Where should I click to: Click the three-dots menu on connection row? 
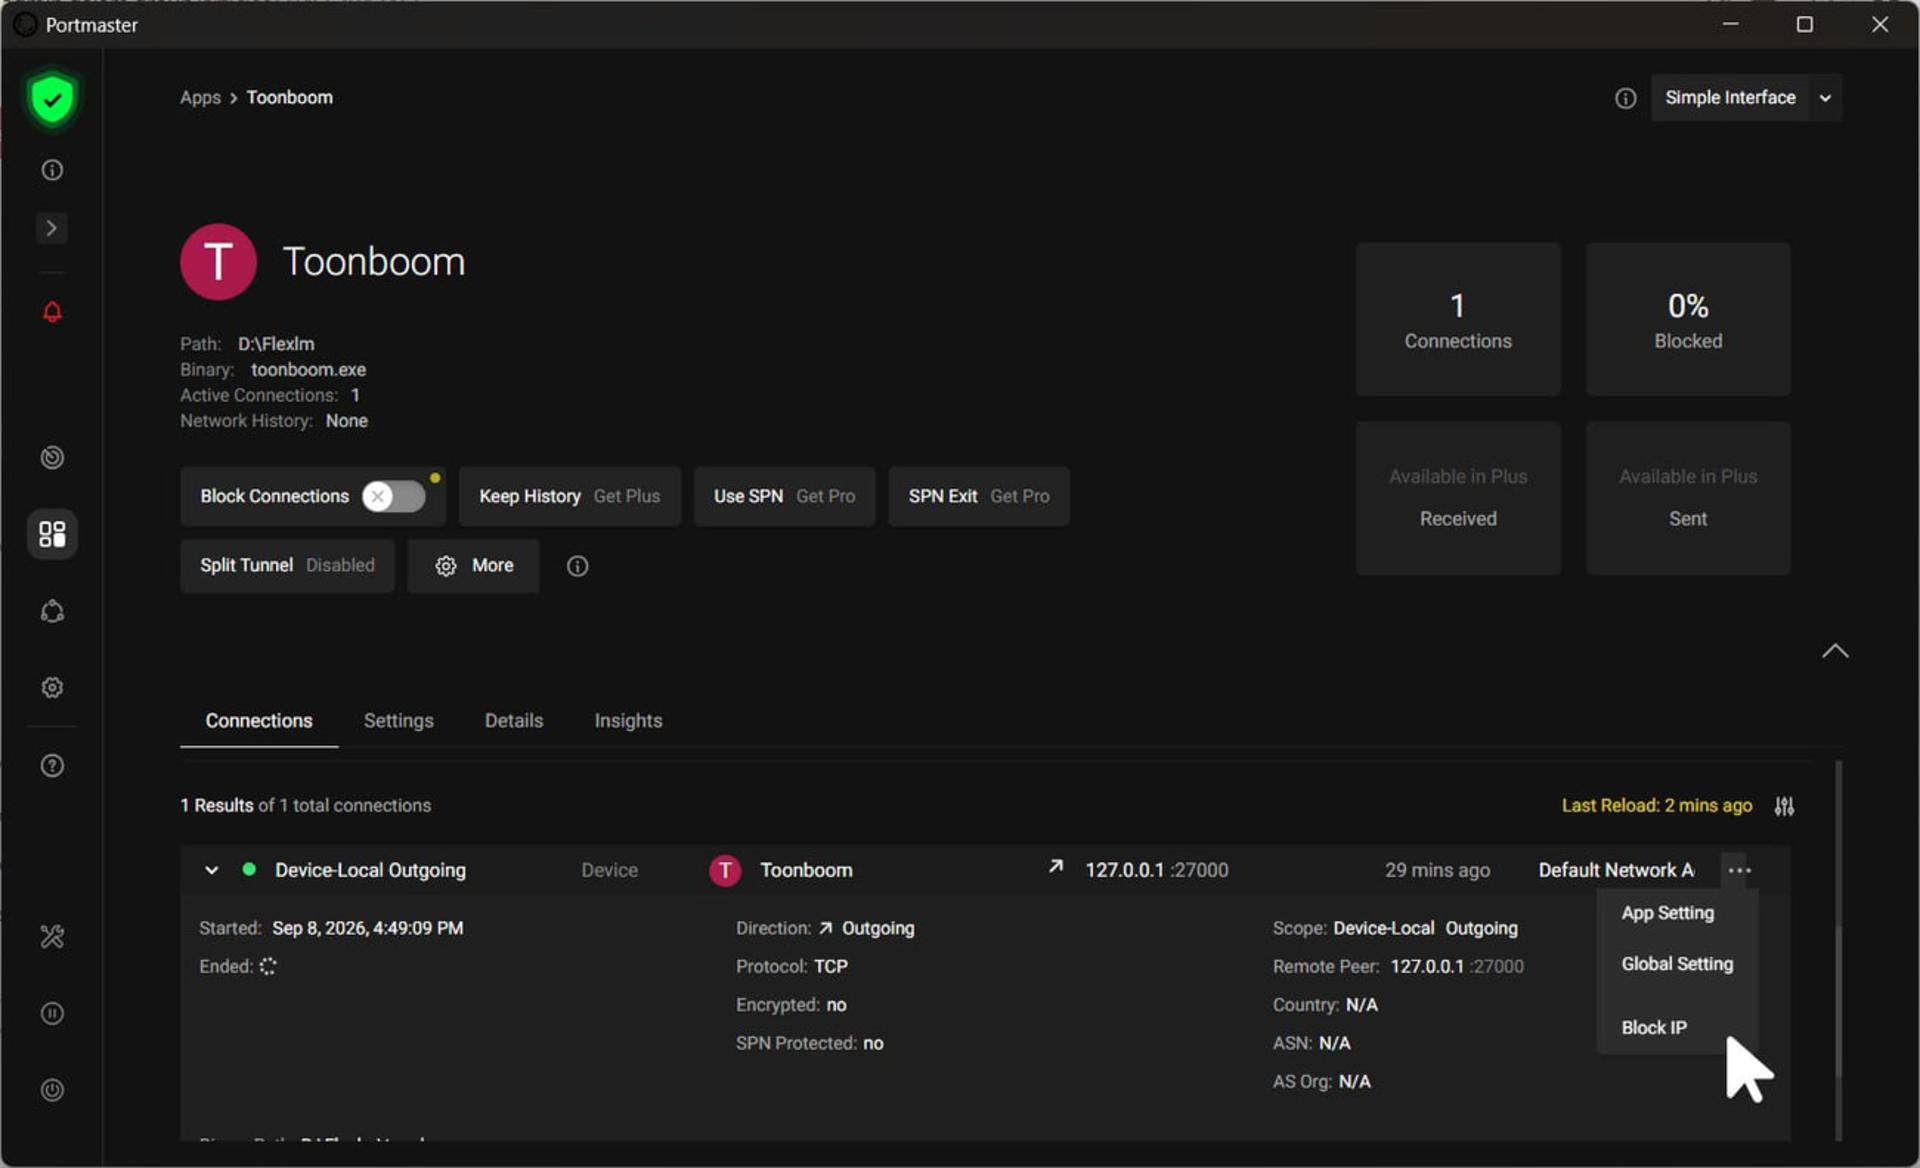click(1739, 870)
